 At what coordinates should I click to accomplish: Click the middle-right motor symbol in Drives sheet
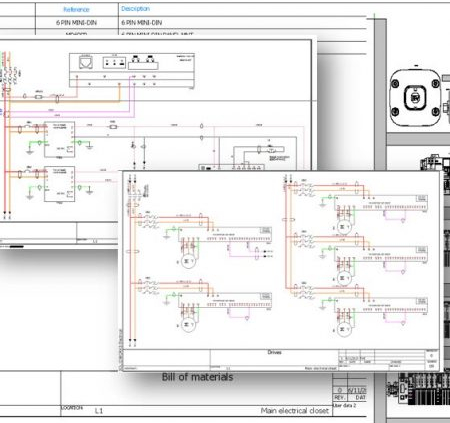344,278
